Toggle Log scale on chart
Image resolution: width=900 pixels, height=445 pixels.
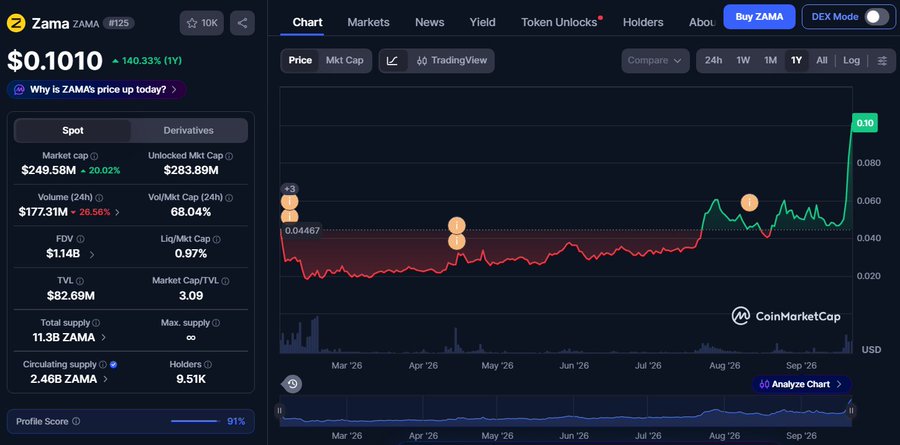tap(851, 60)
